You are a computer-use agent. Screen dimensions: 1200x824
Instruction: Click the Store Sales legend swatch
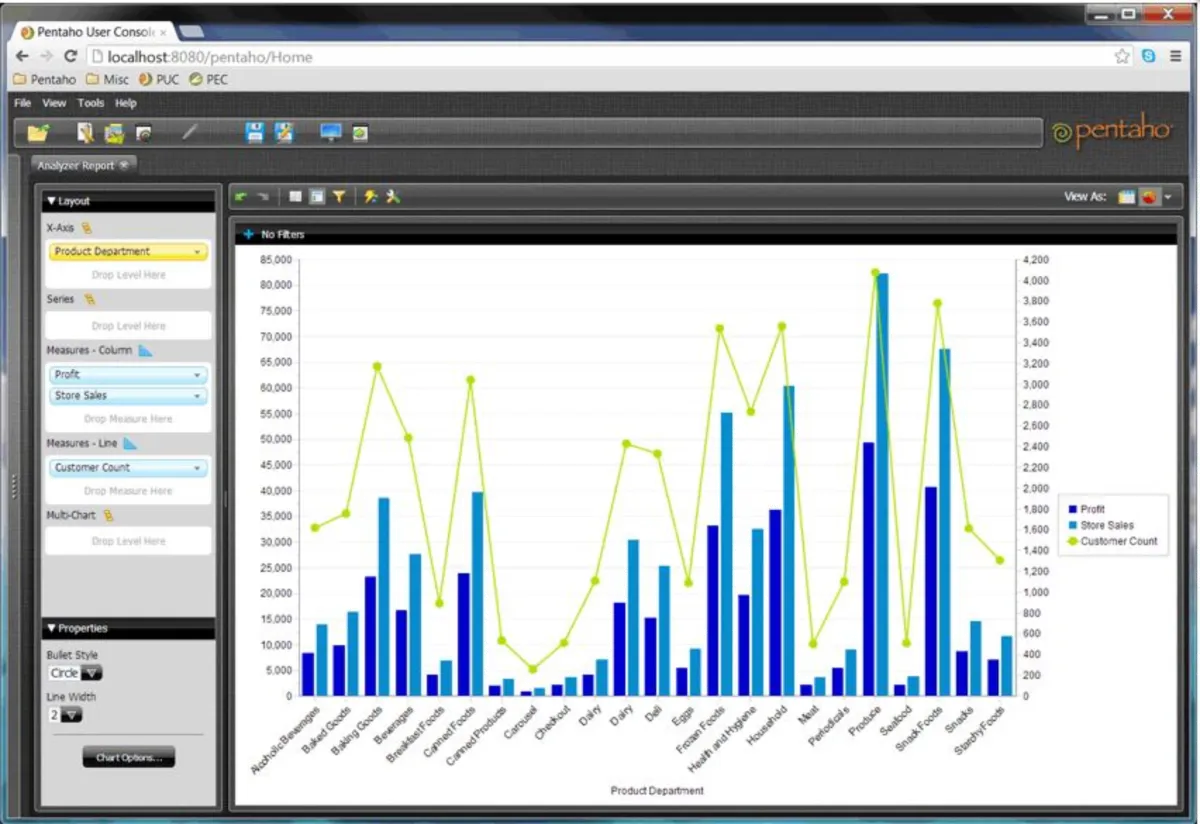(1073, 525)
